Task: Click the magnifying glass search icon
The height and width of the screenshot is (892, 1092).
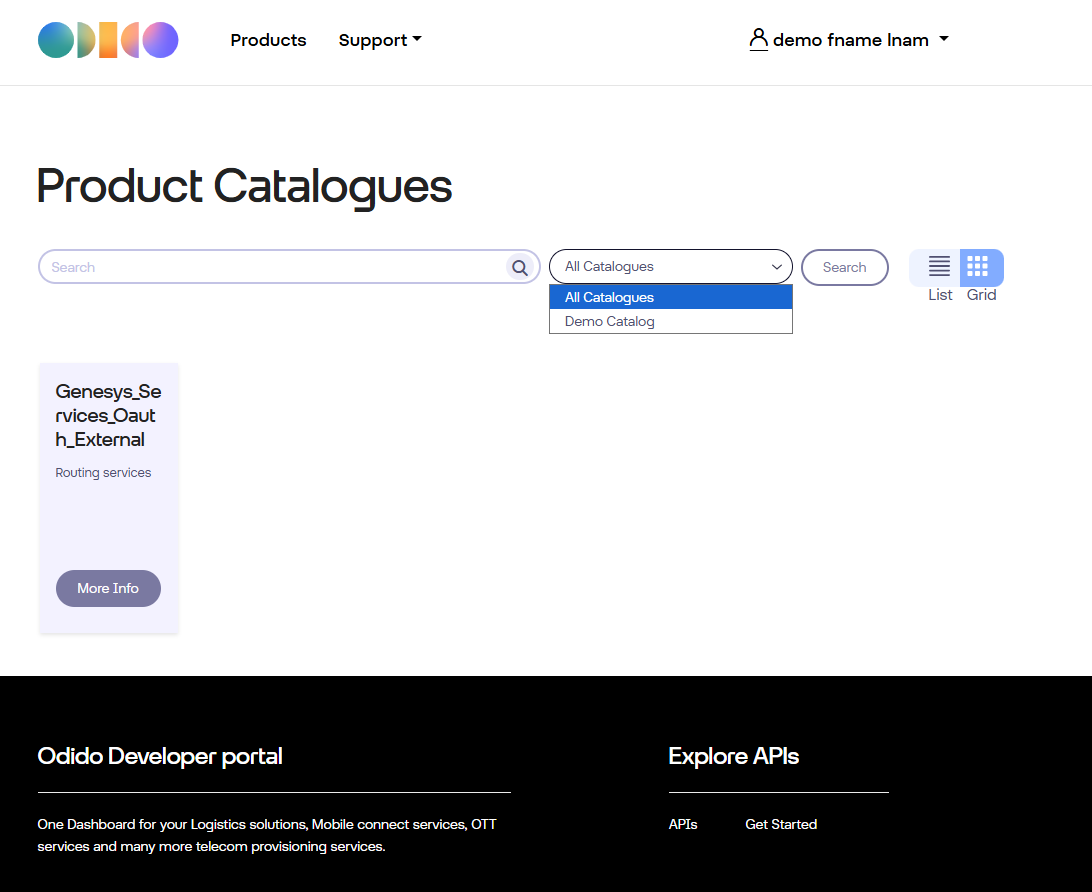Action: coord(519,267)
